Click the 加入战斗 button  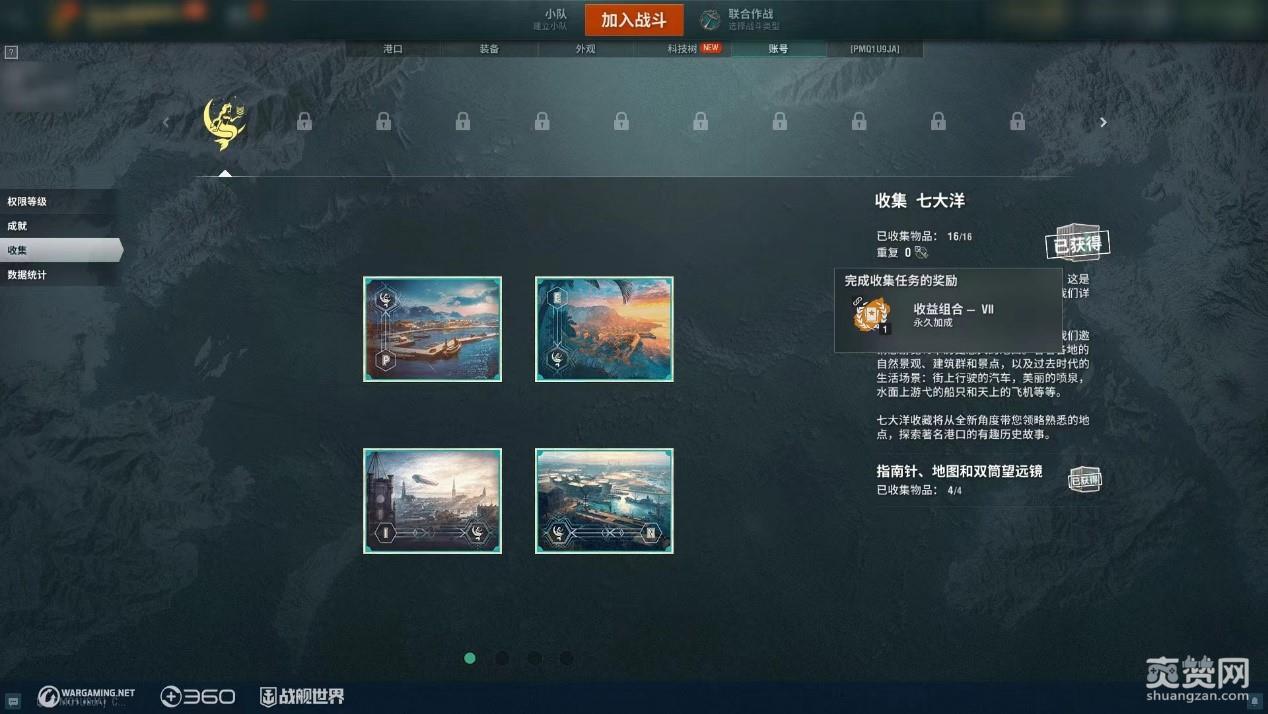point(634,20)
